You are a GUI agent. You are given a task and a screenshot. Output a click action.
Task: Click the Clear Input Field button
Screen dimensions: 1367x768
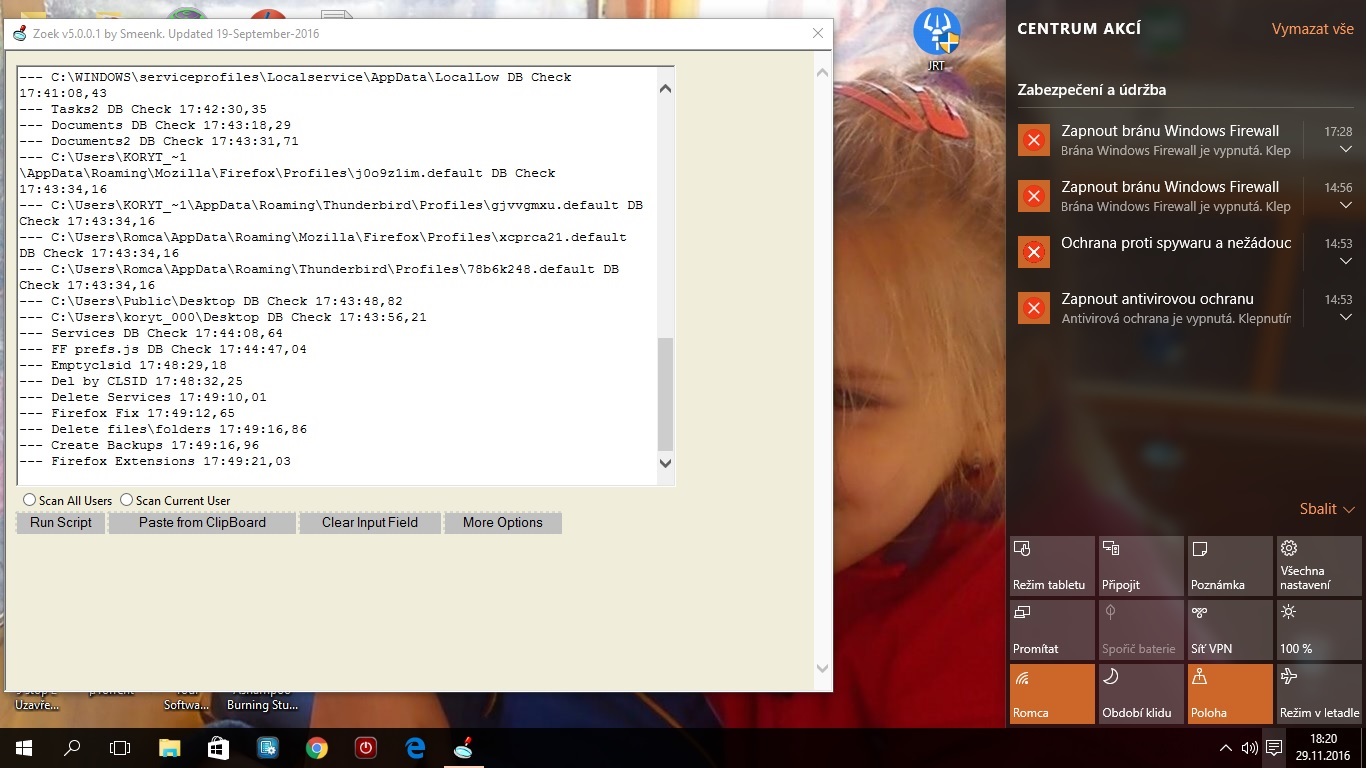point(369,522)
